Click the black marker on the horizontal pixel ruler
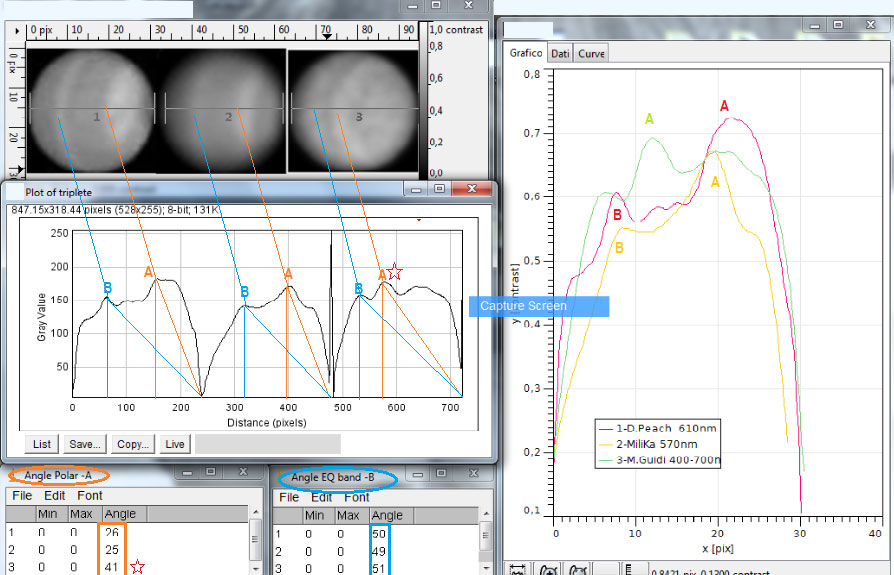The height and width of the screenshot is (575, 894). pyautogui.click(x=327, y=36)
